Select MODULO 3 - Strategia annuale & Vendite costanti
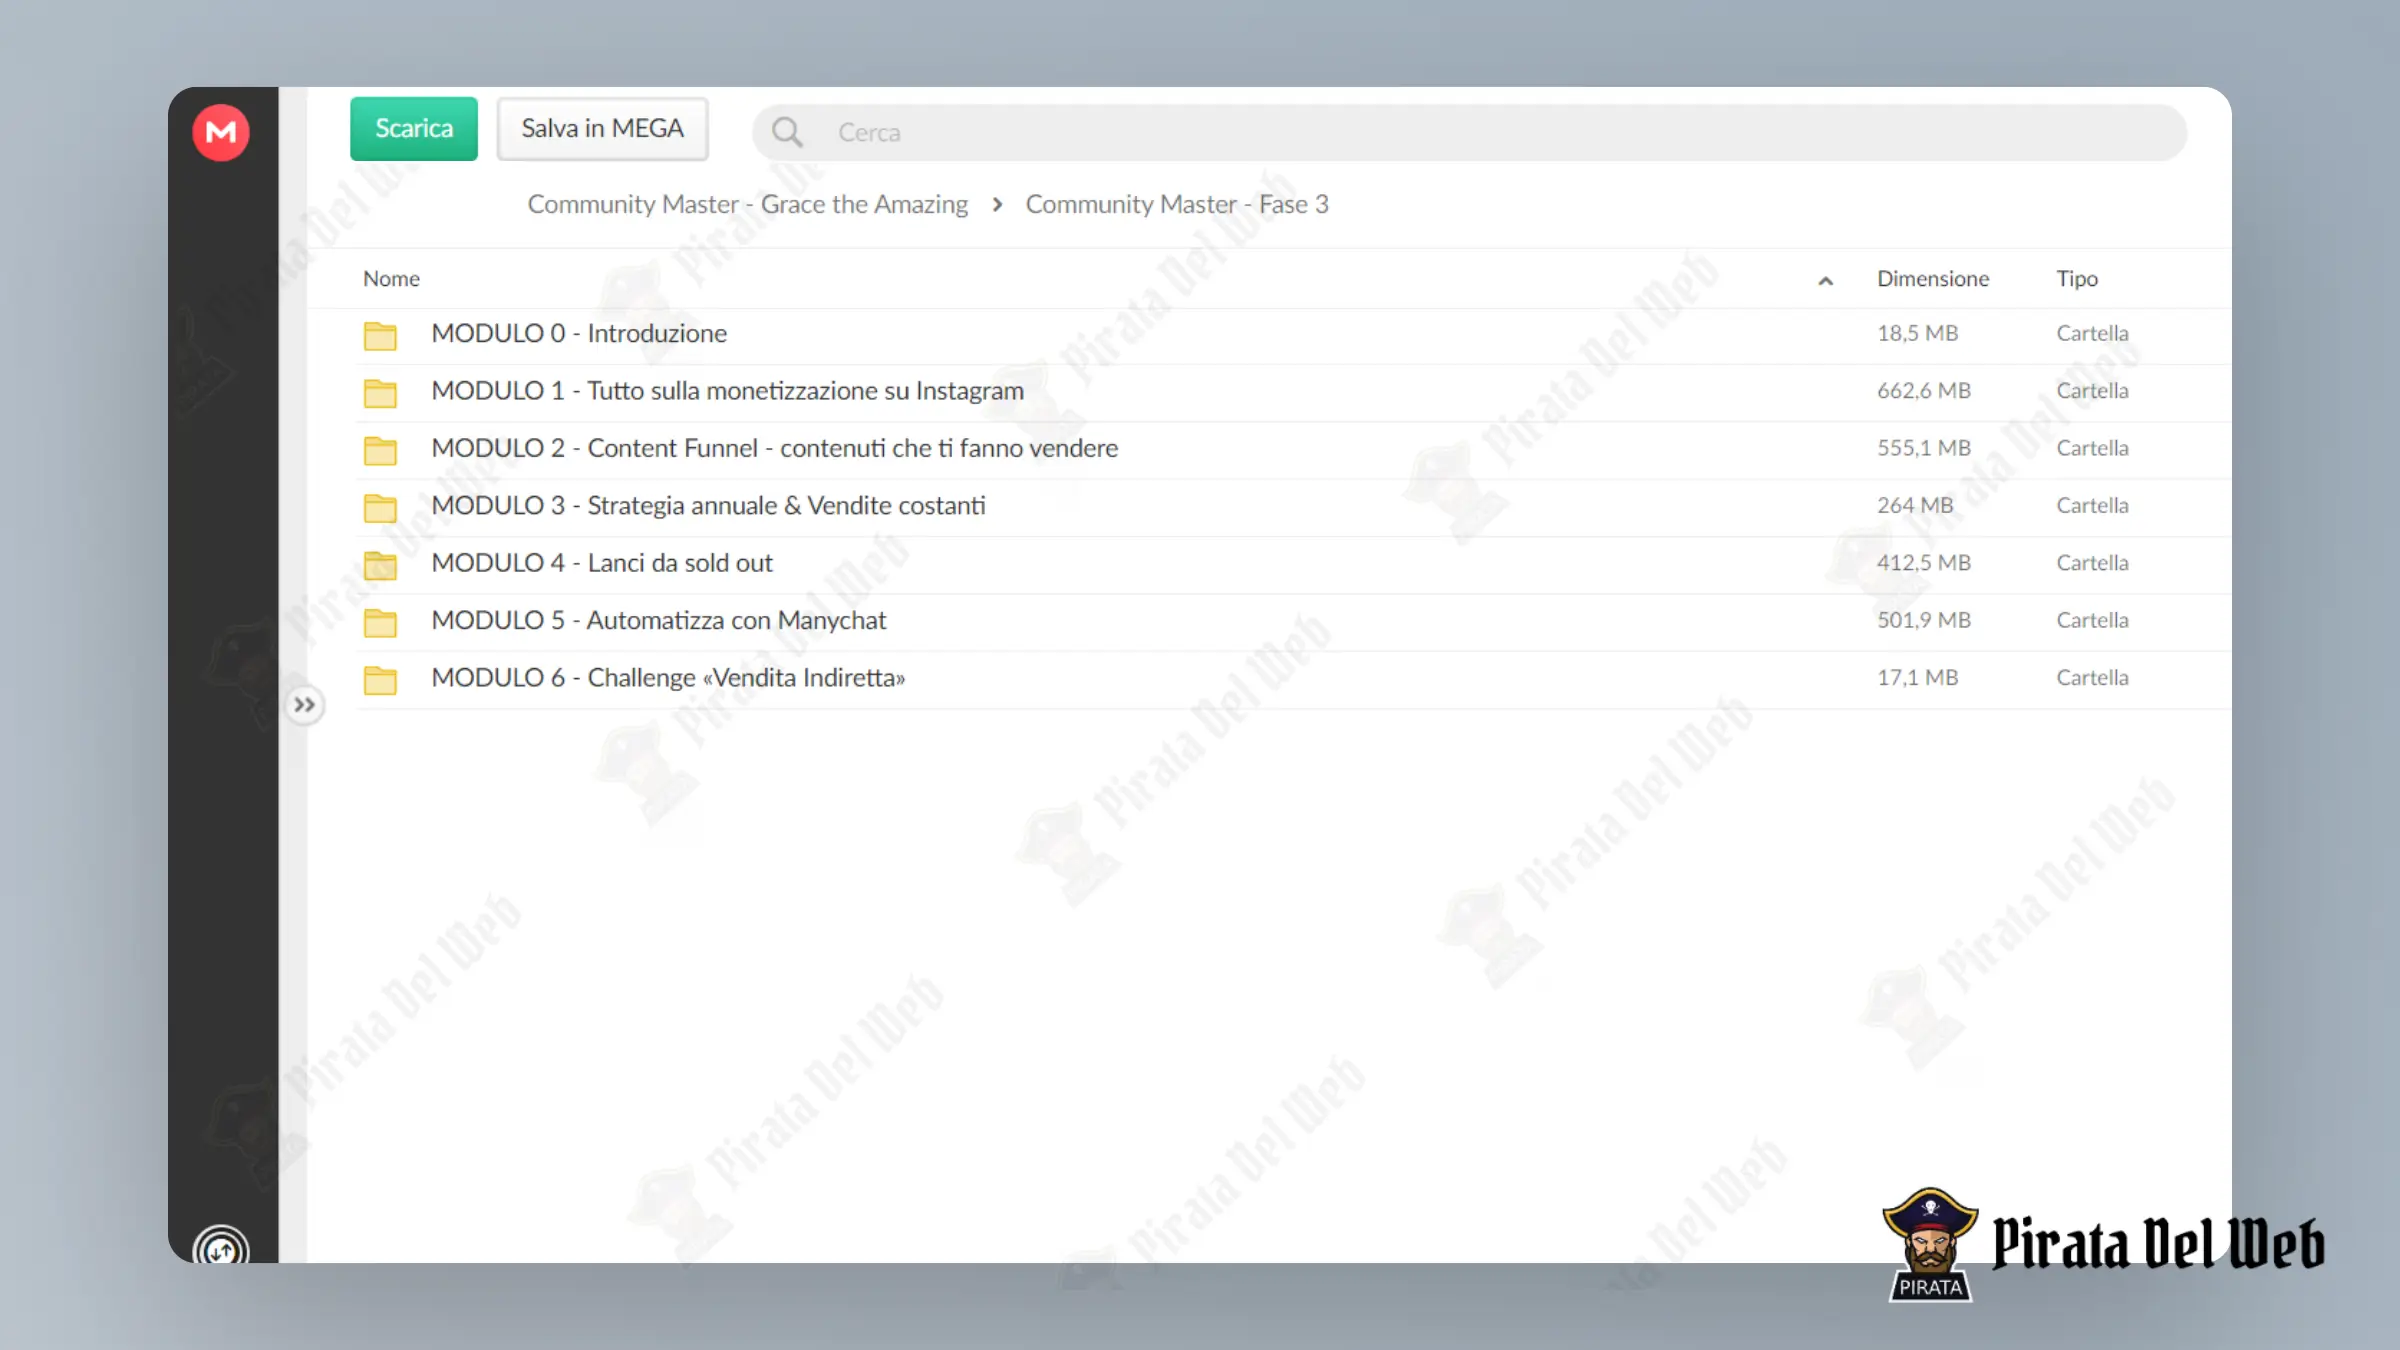 pos(708,505)
